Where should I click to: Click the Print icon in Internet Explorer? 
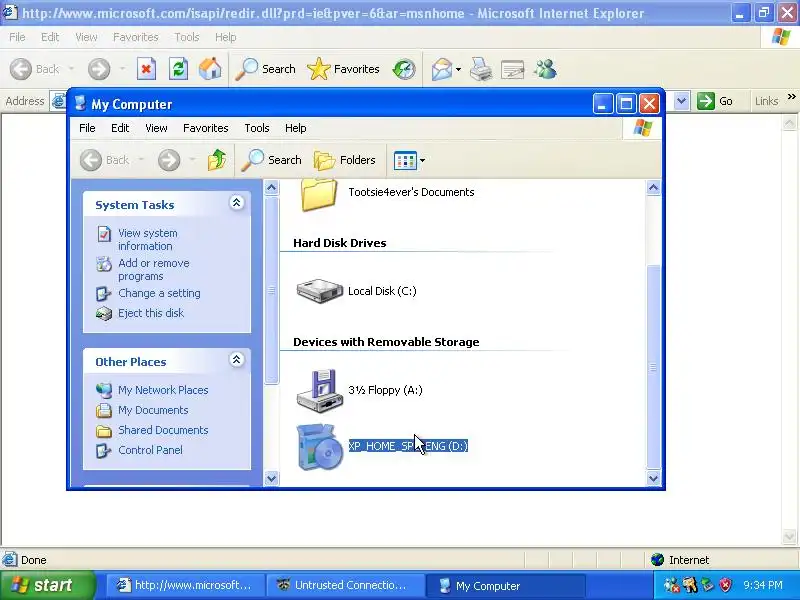(x=480, y=69)
